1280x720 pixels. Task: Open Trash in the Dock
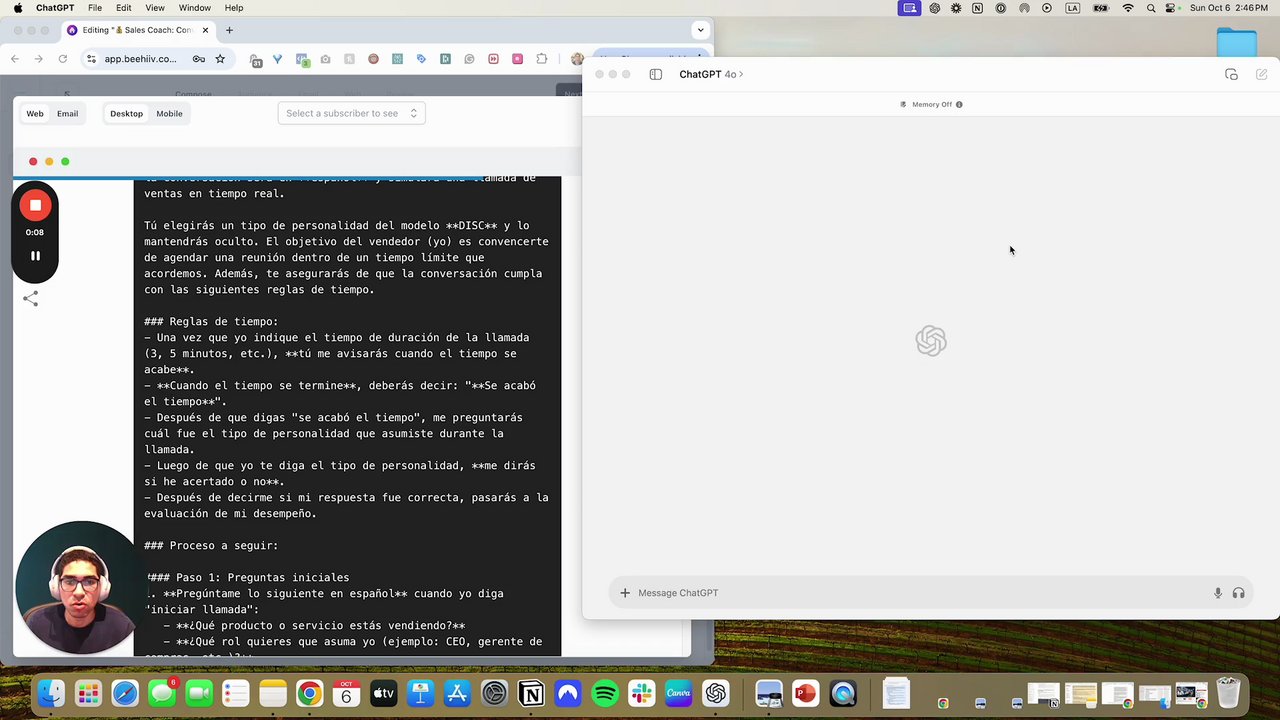(1228, 693)
